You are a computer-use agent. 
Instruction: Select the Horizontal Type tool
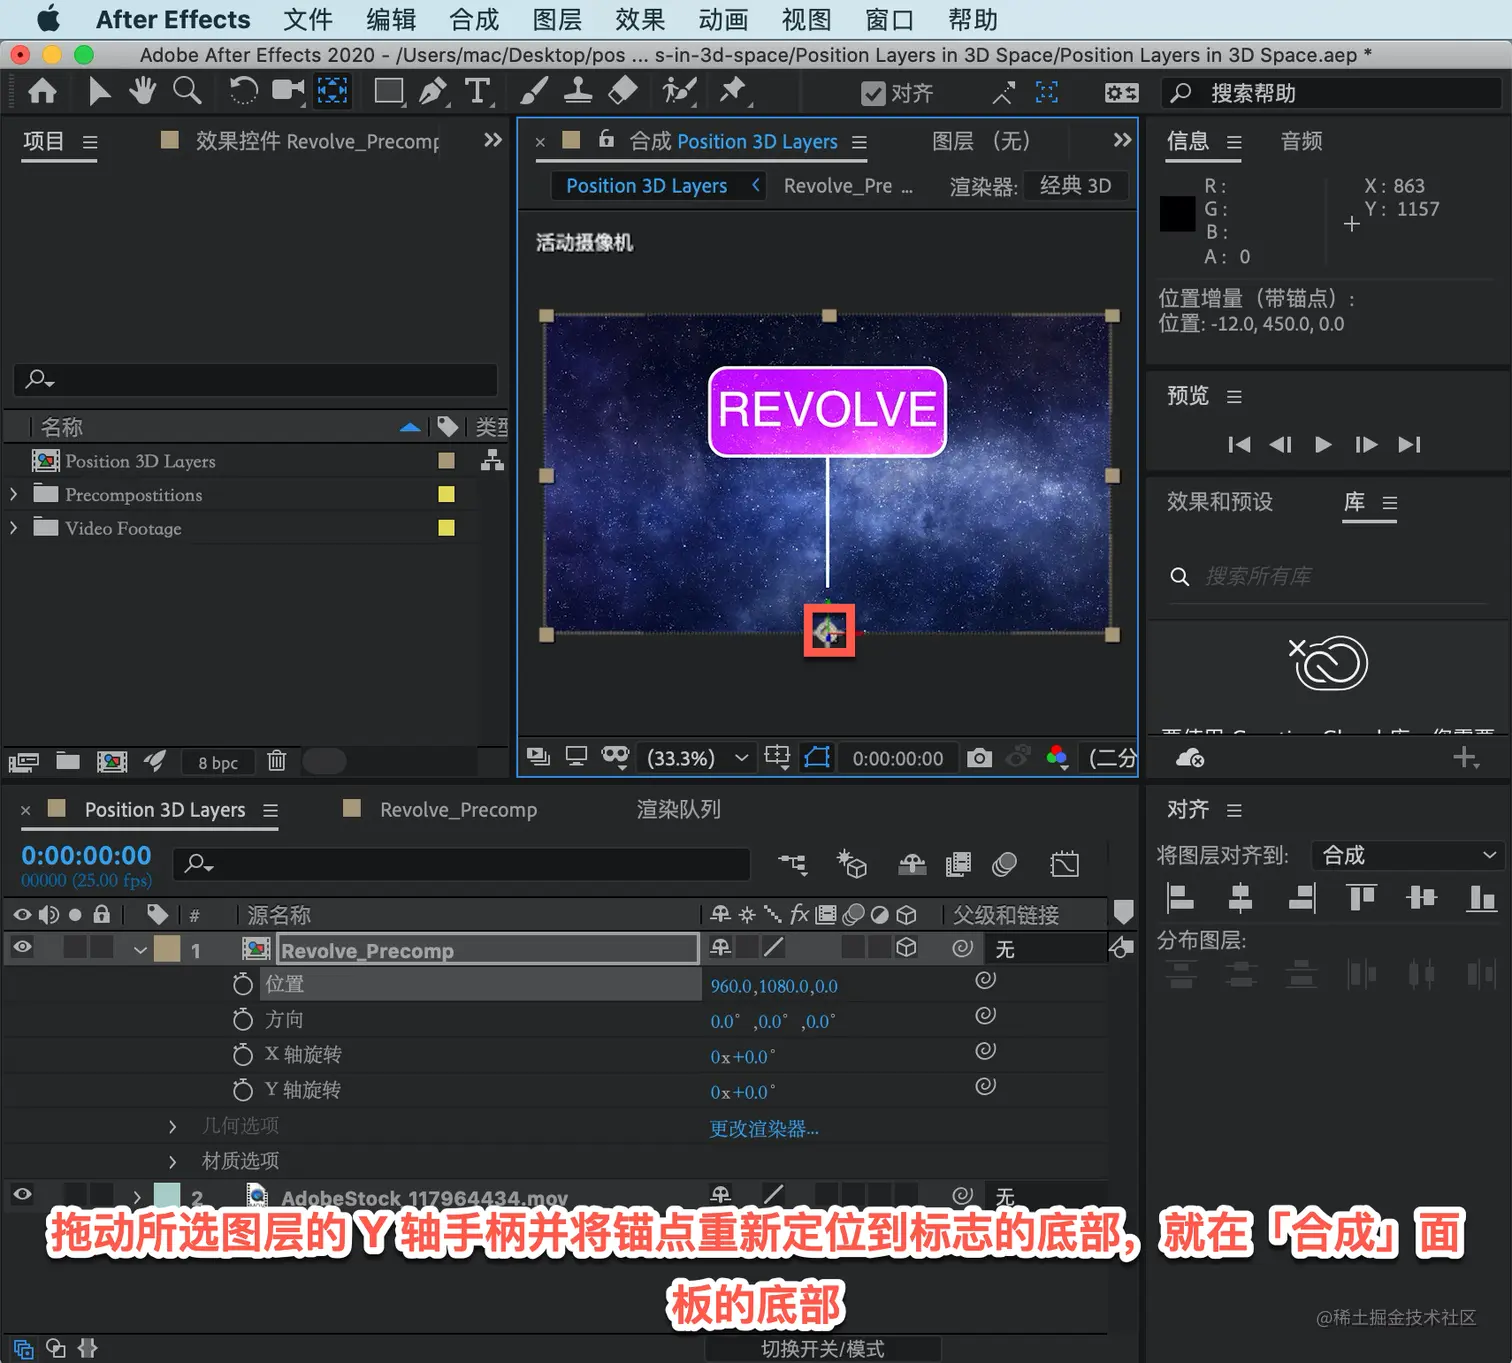pyautogui.click(x=478, y=92)
